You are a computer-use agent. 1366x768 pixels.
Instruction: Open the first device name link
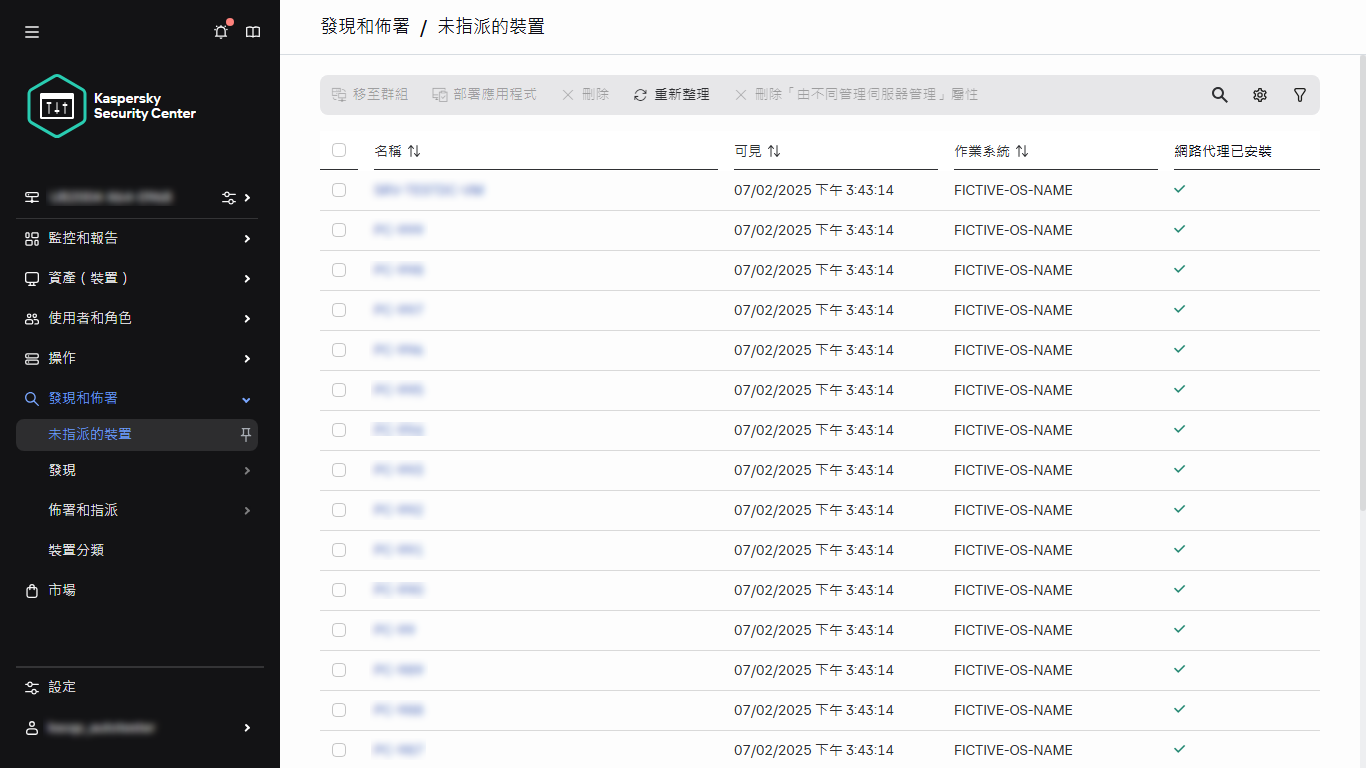[430, 190]
